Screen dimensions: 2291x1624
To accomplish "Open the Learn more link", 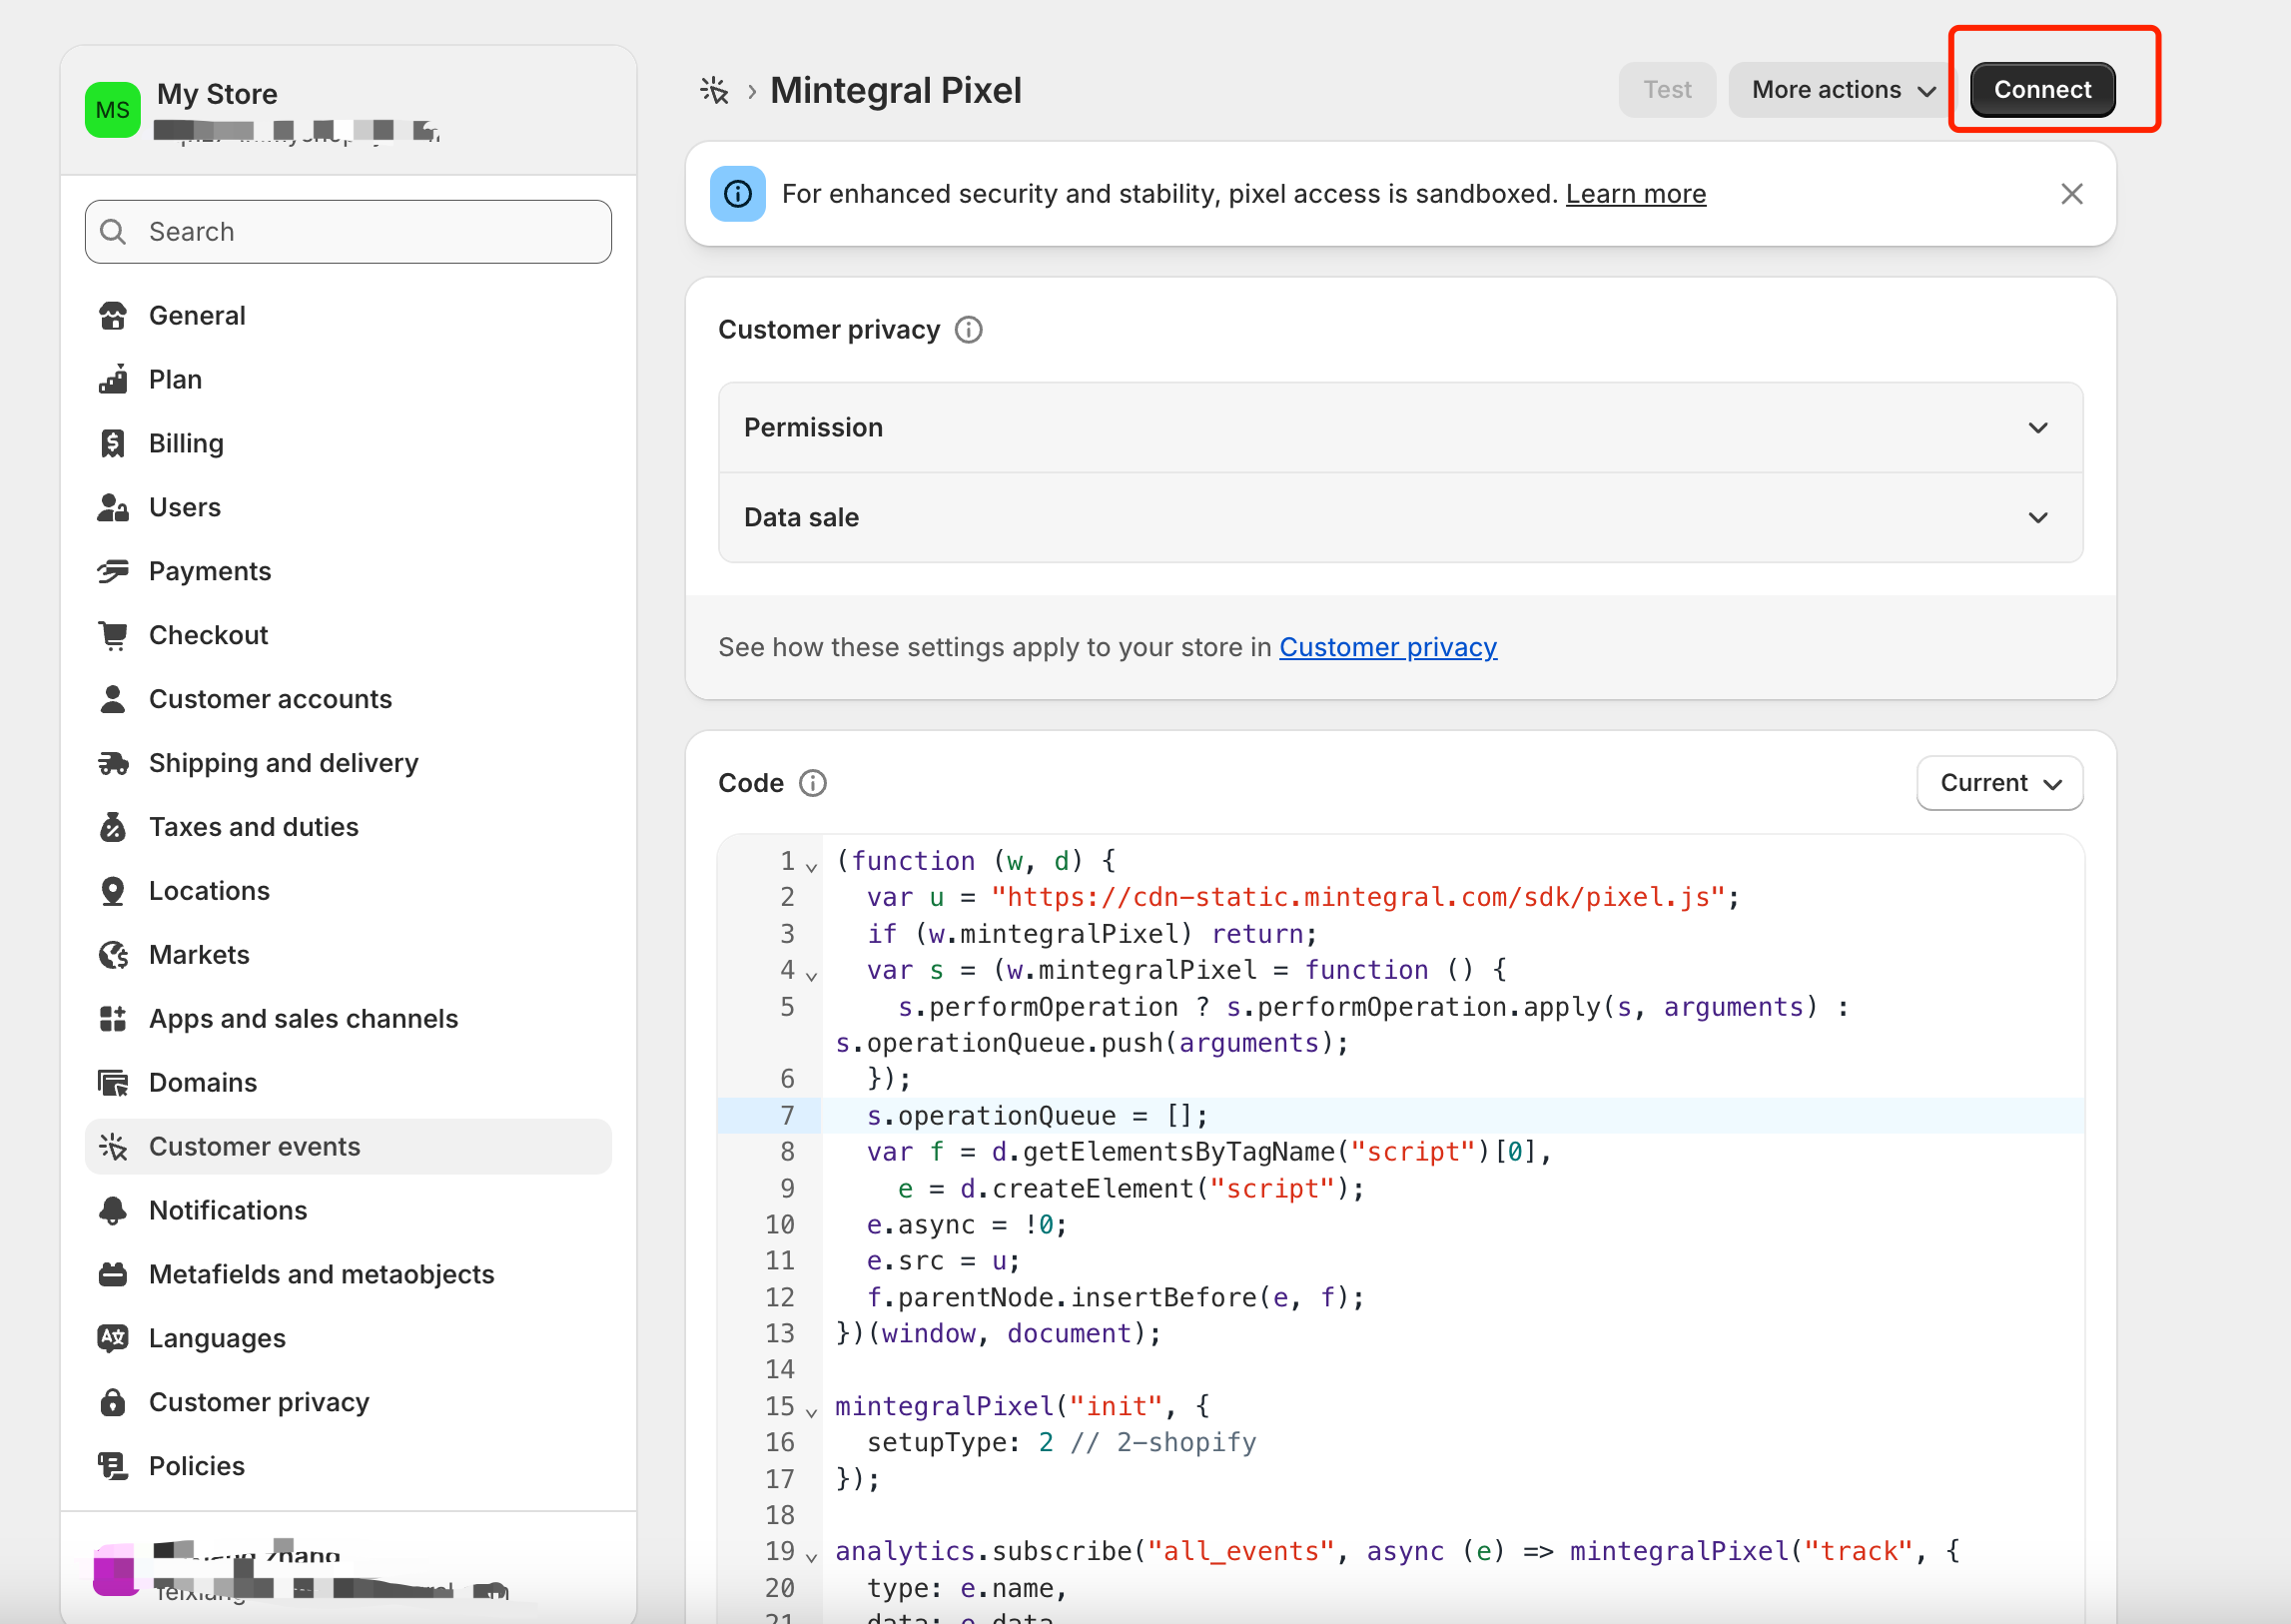I will point(1636,194).
